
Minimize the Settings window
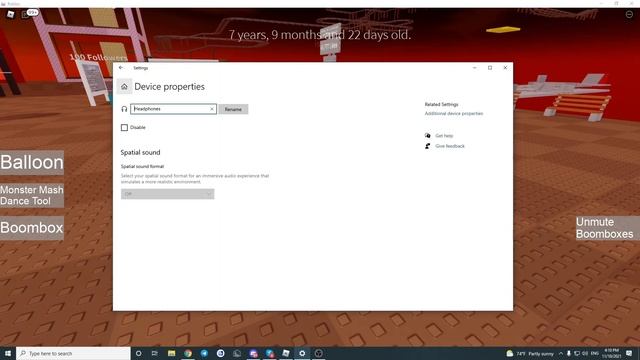475,68
